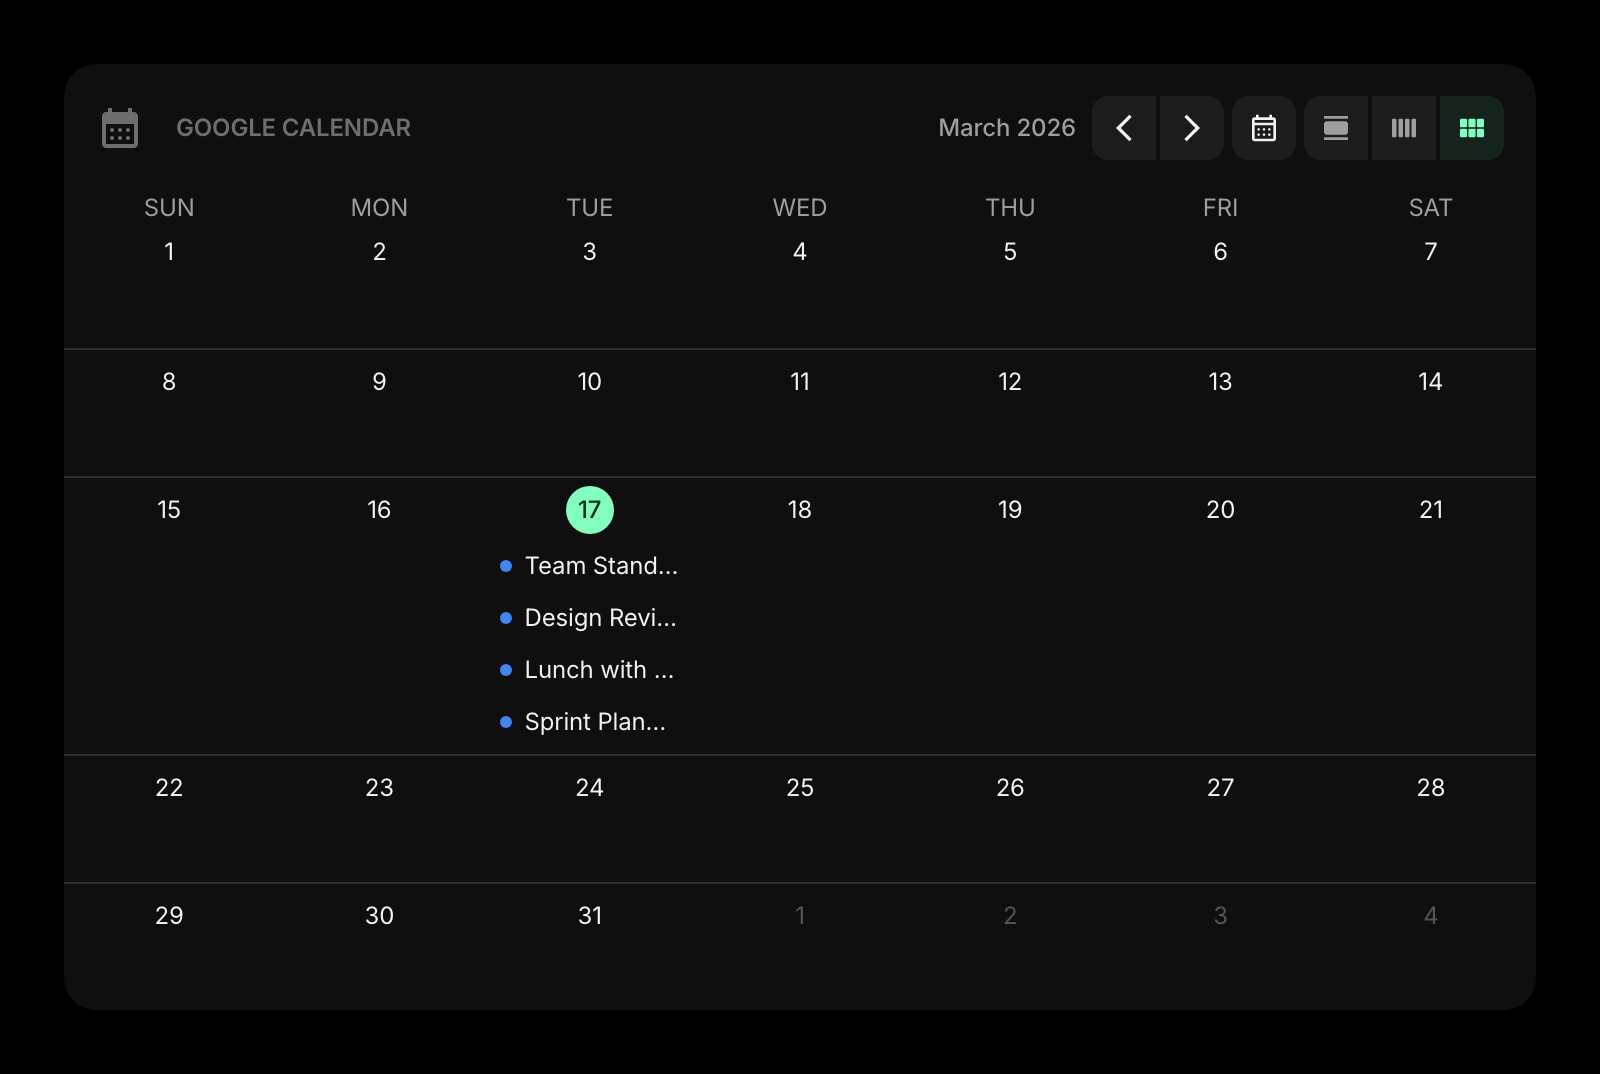Click the TUE column header
The width and height of the screenshot is (1600, 1074).
589,208
